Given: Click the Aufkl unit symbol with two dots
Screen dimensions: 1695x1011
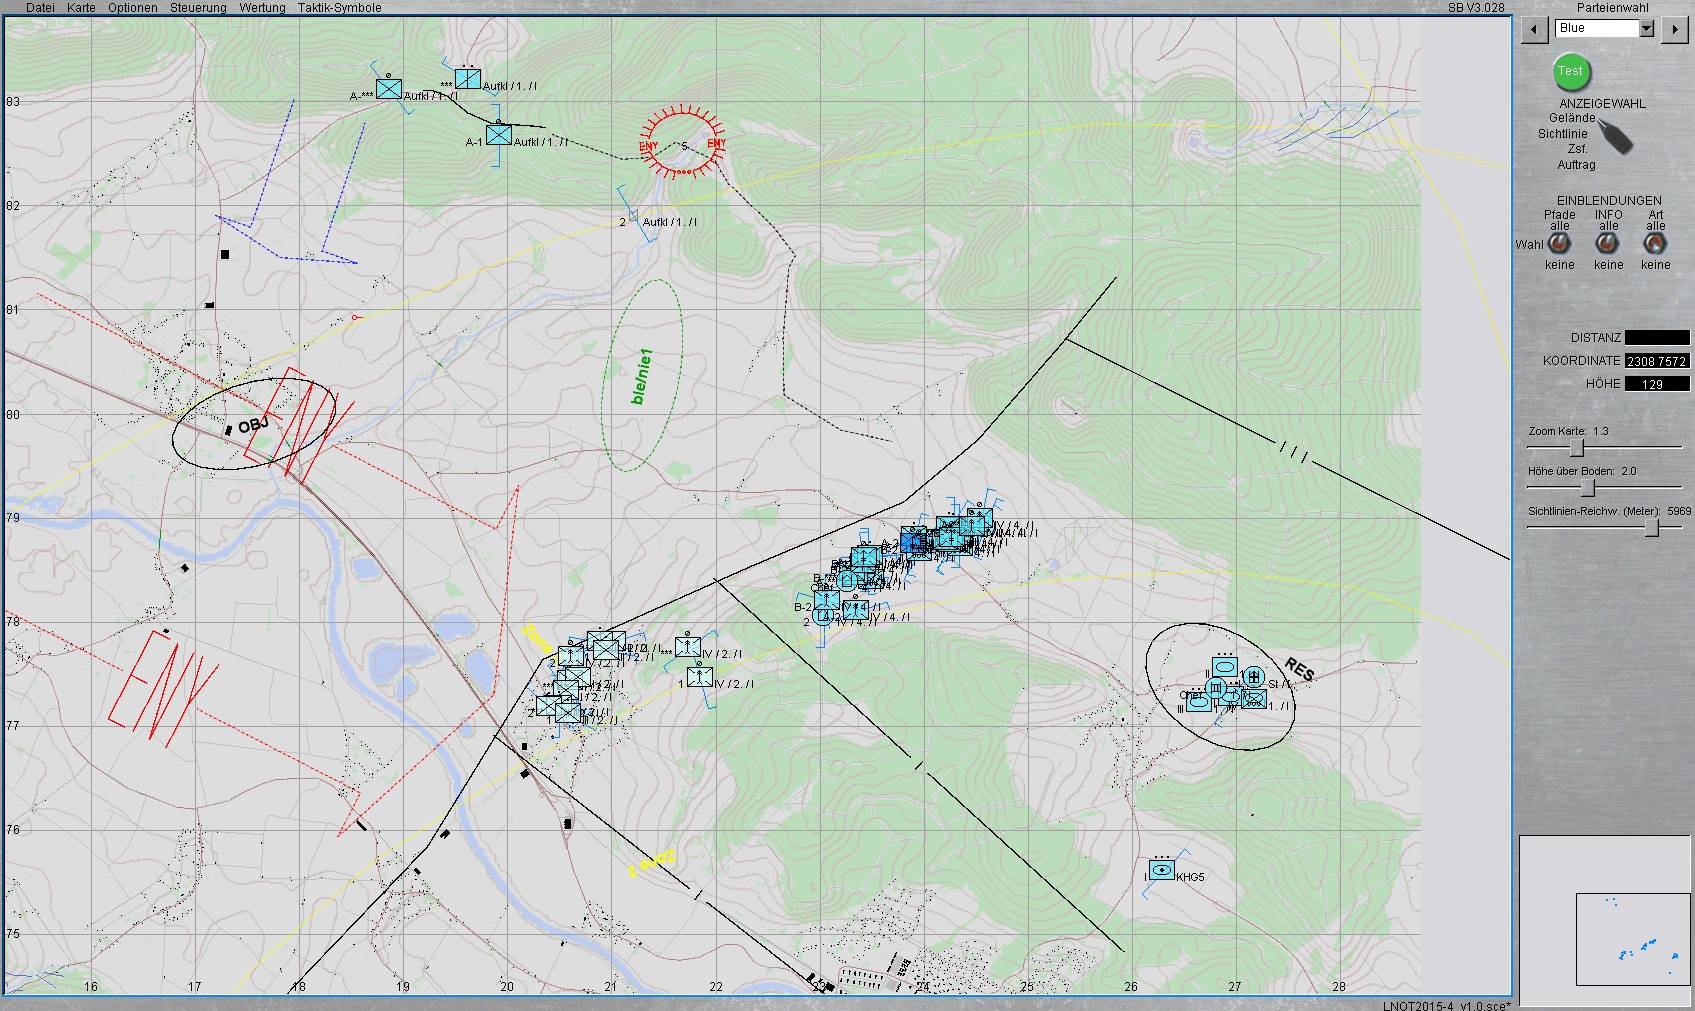Looking at the screenshot, I should point(467,79).
